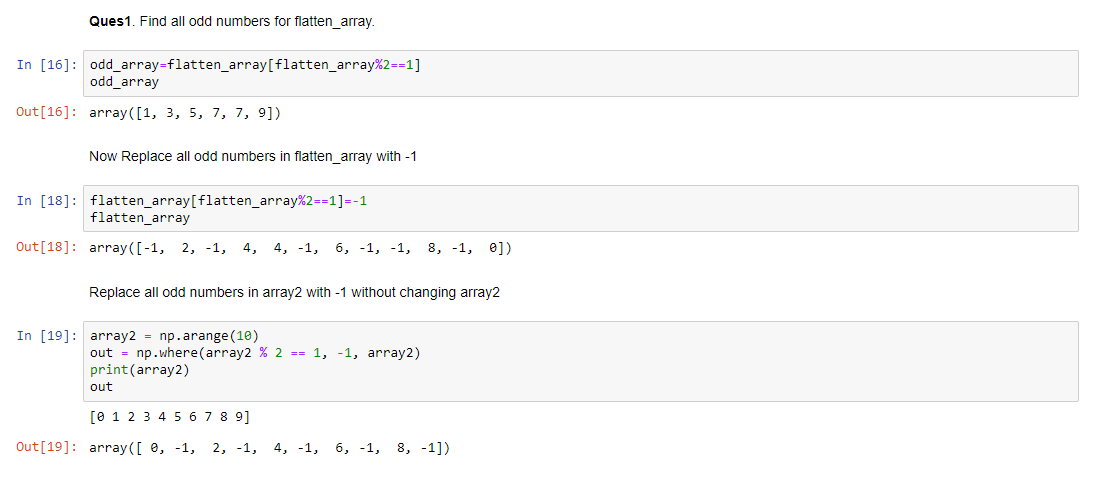Click into the In [19] code cell
The width and height of the screenshot is (1093, 478).
581,361
